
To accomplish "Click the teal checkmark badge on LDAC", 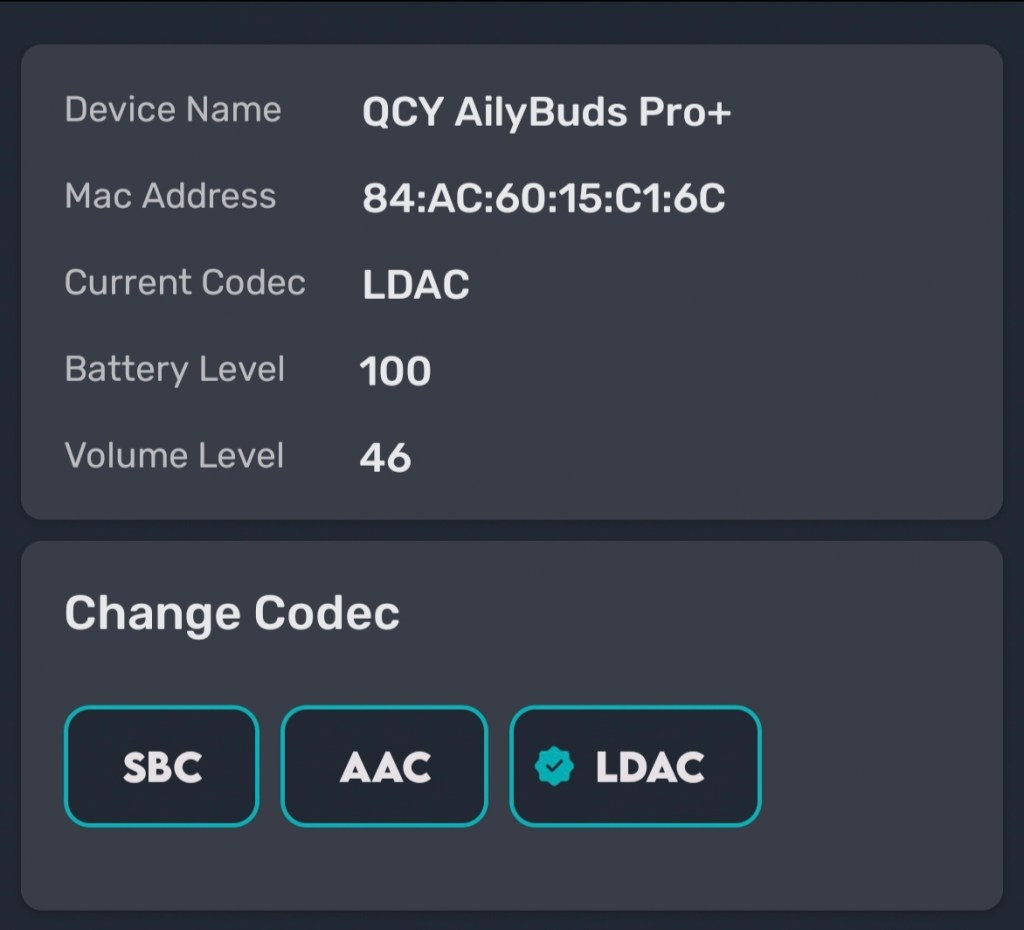I will click(554, 767).
